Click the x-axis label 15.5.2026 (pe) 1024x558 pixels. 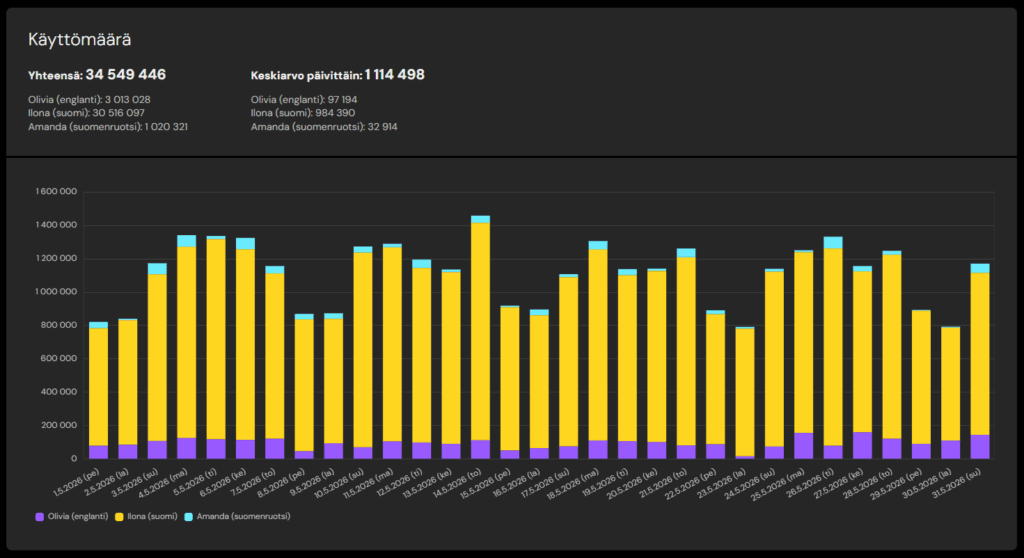487,484
